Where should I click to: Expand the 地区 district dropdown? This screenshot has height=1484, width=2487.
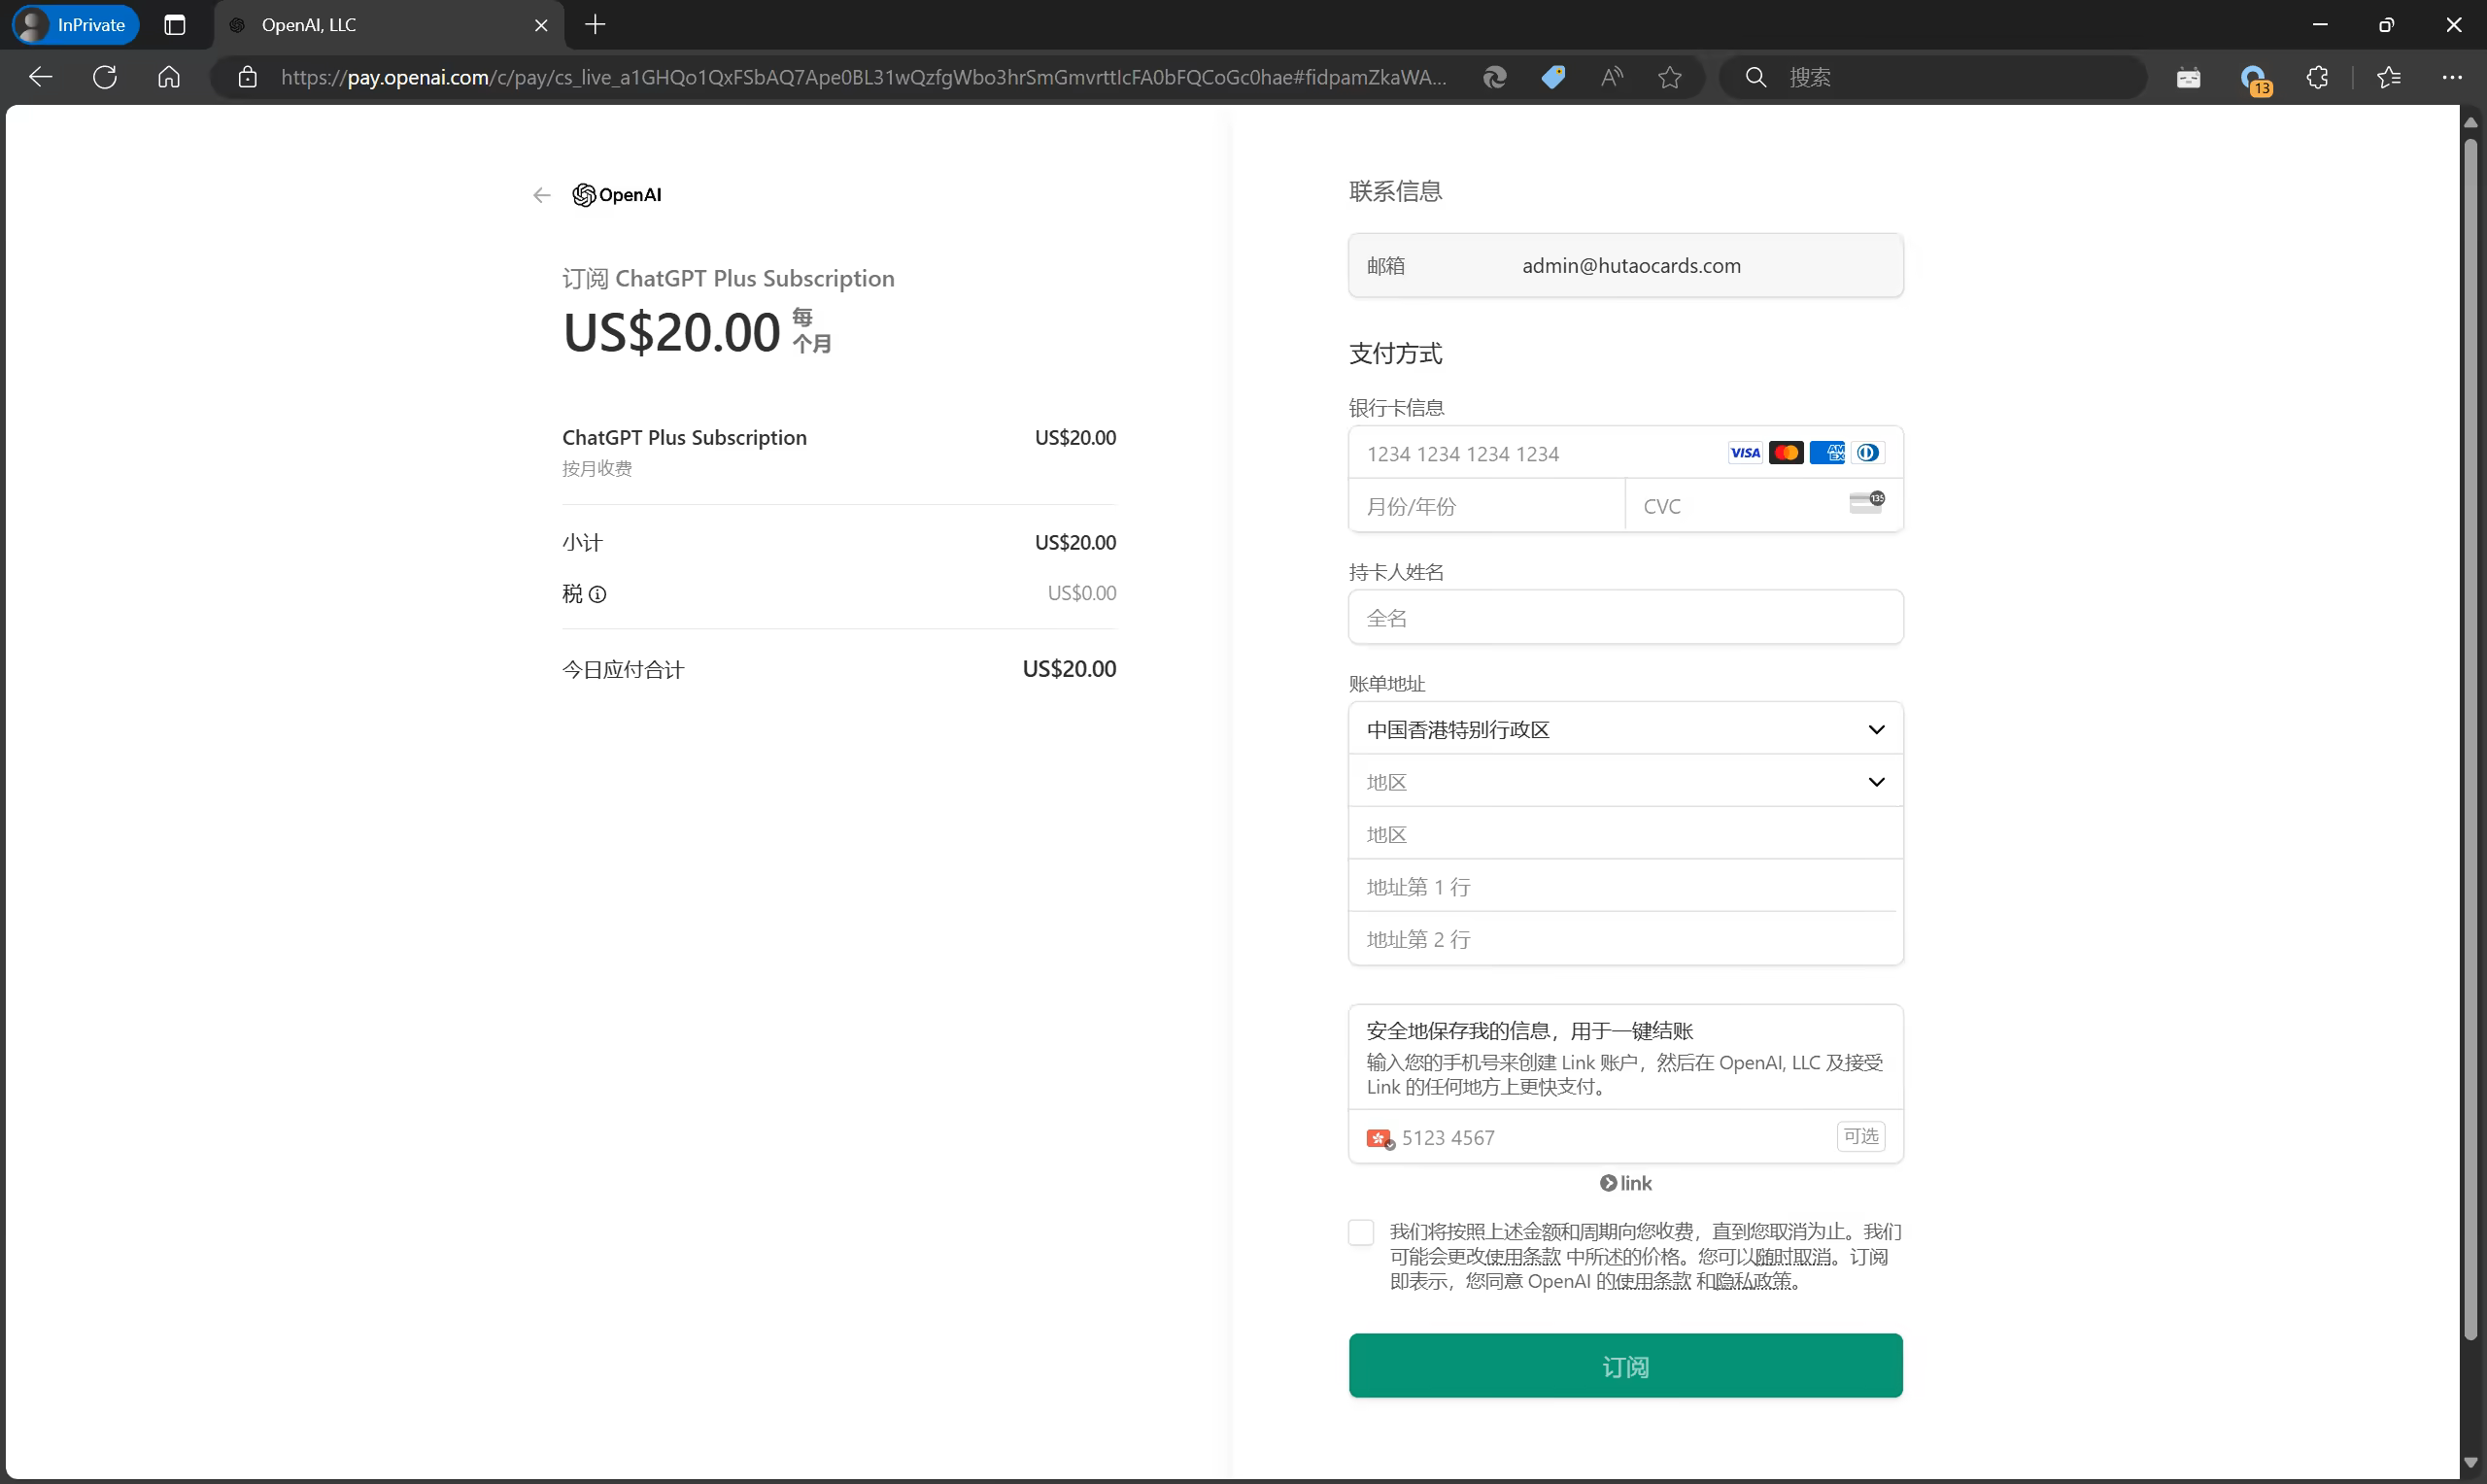coord(1625,782)
